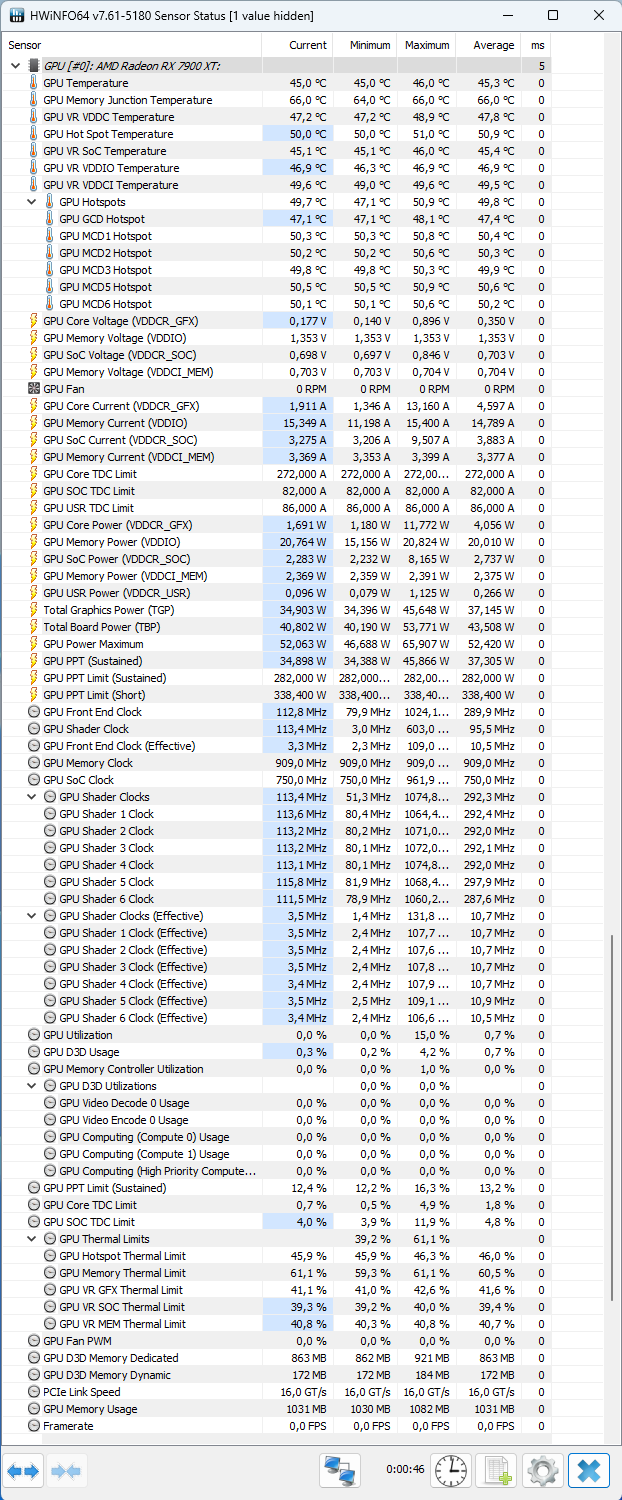This screenshot has width=622, height=1500.
Task: Click the Maximum column header
Action: tap(426, 45)
